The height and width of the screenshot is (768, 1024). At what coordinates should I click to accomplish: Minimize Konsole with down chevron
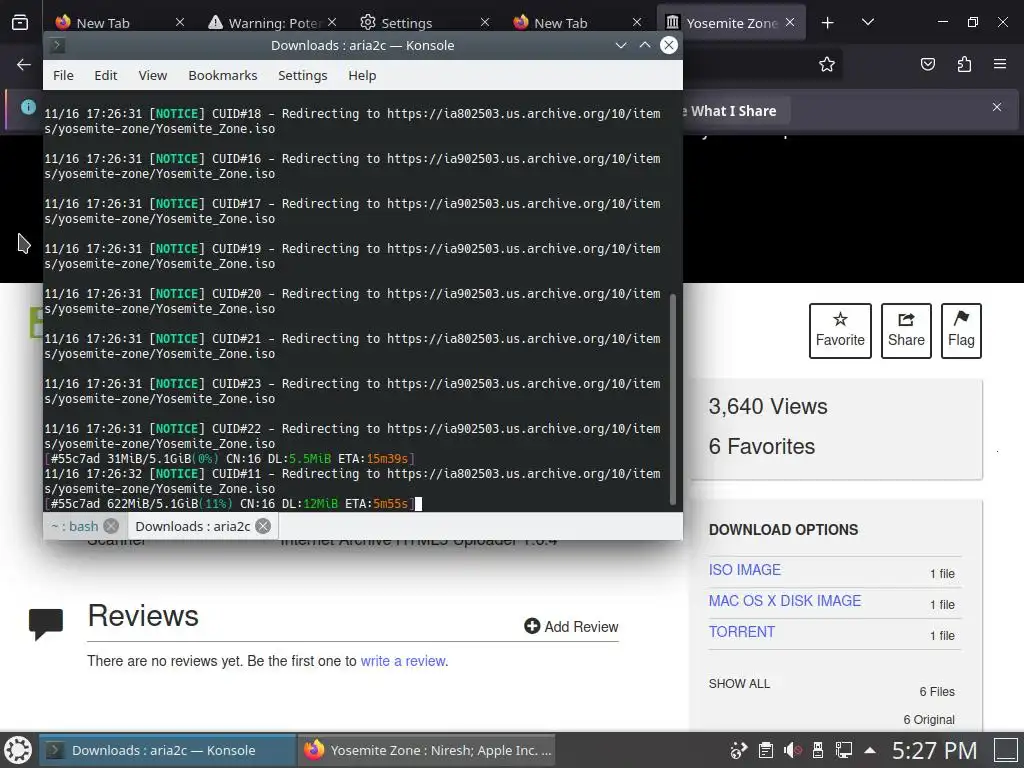pos(621,45)
